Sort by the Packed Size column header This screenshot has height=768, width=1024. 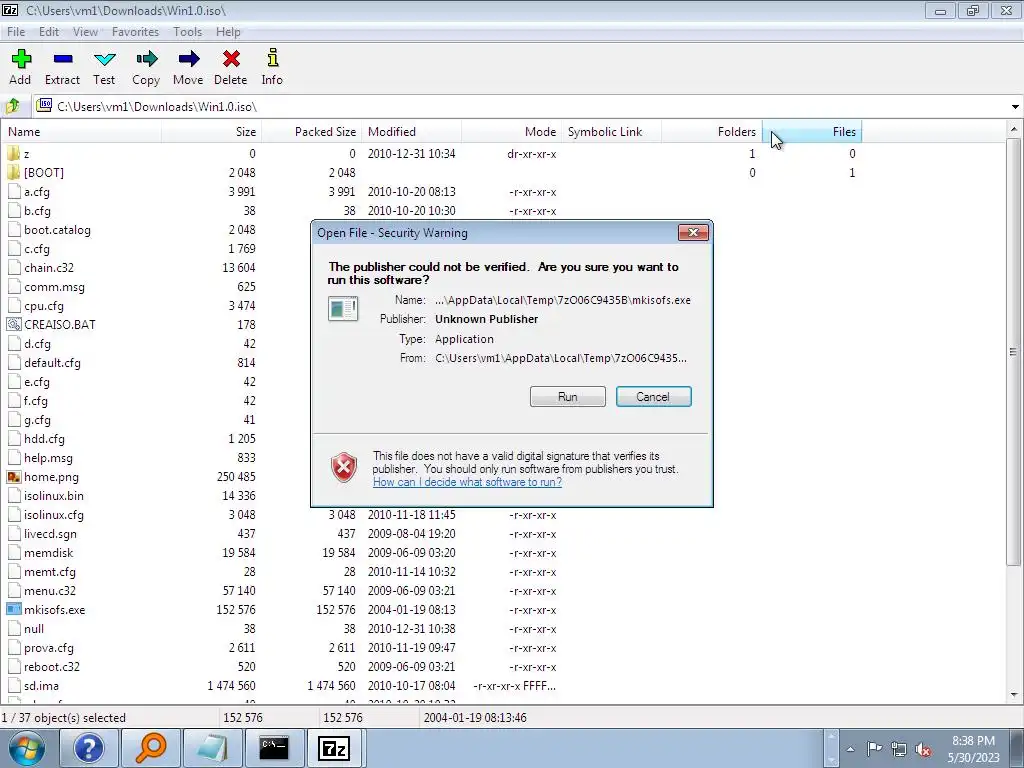[x=312, y=131]
